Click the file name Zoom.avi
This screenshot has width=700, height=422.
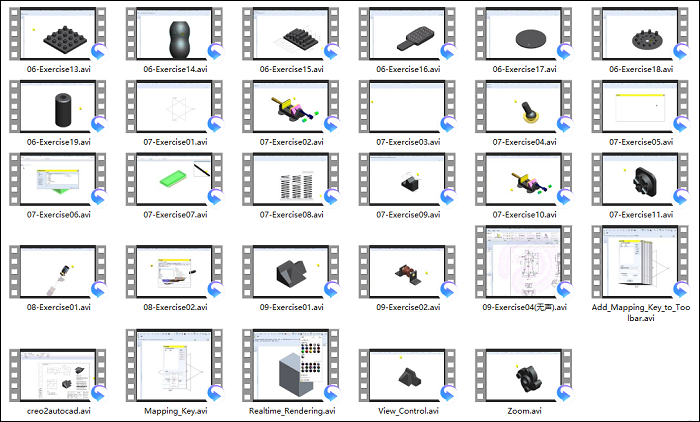(525, 411)
